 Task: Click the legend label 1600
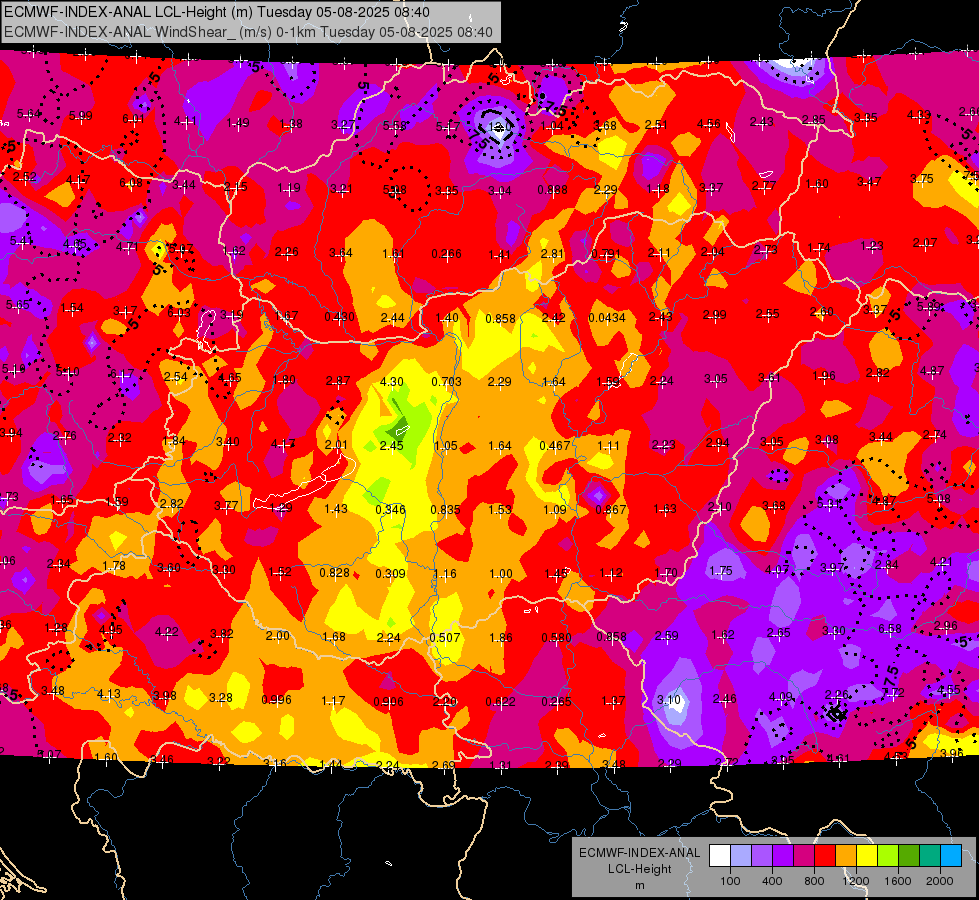(898, 881)
